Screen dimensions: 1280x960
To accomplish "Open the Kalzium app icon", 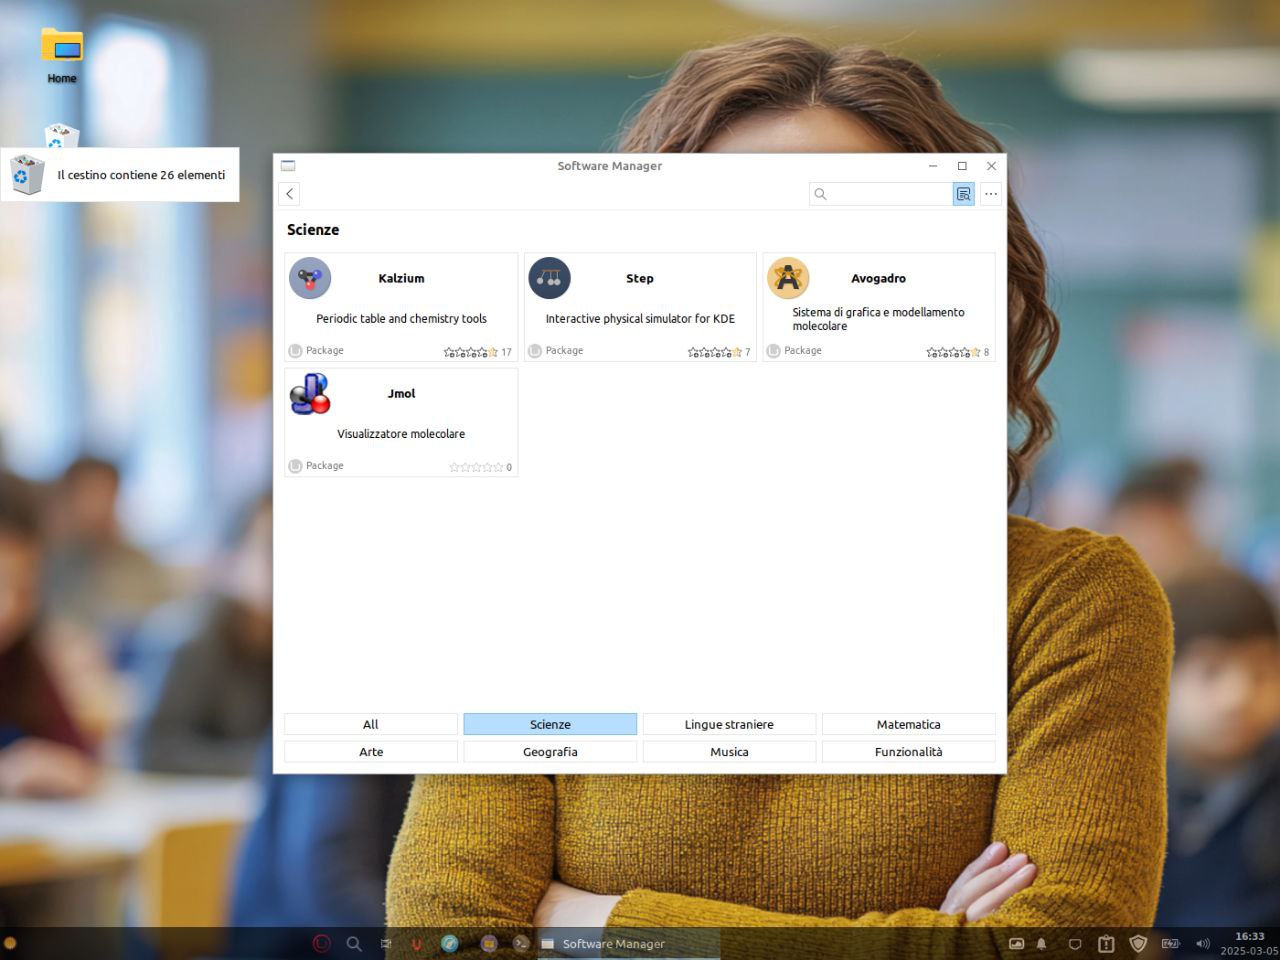I will pyautogui.click(x=310, y=278).
